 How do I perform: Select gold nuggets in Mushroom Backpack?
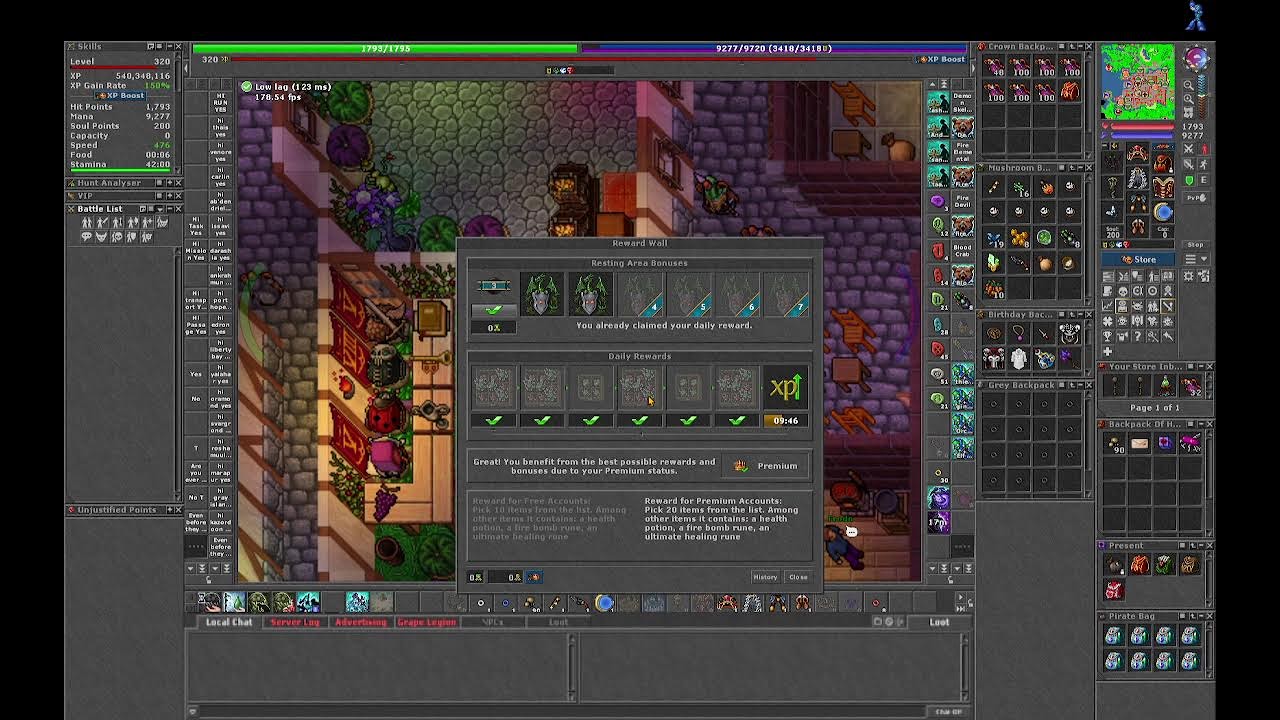point(1019,238)
